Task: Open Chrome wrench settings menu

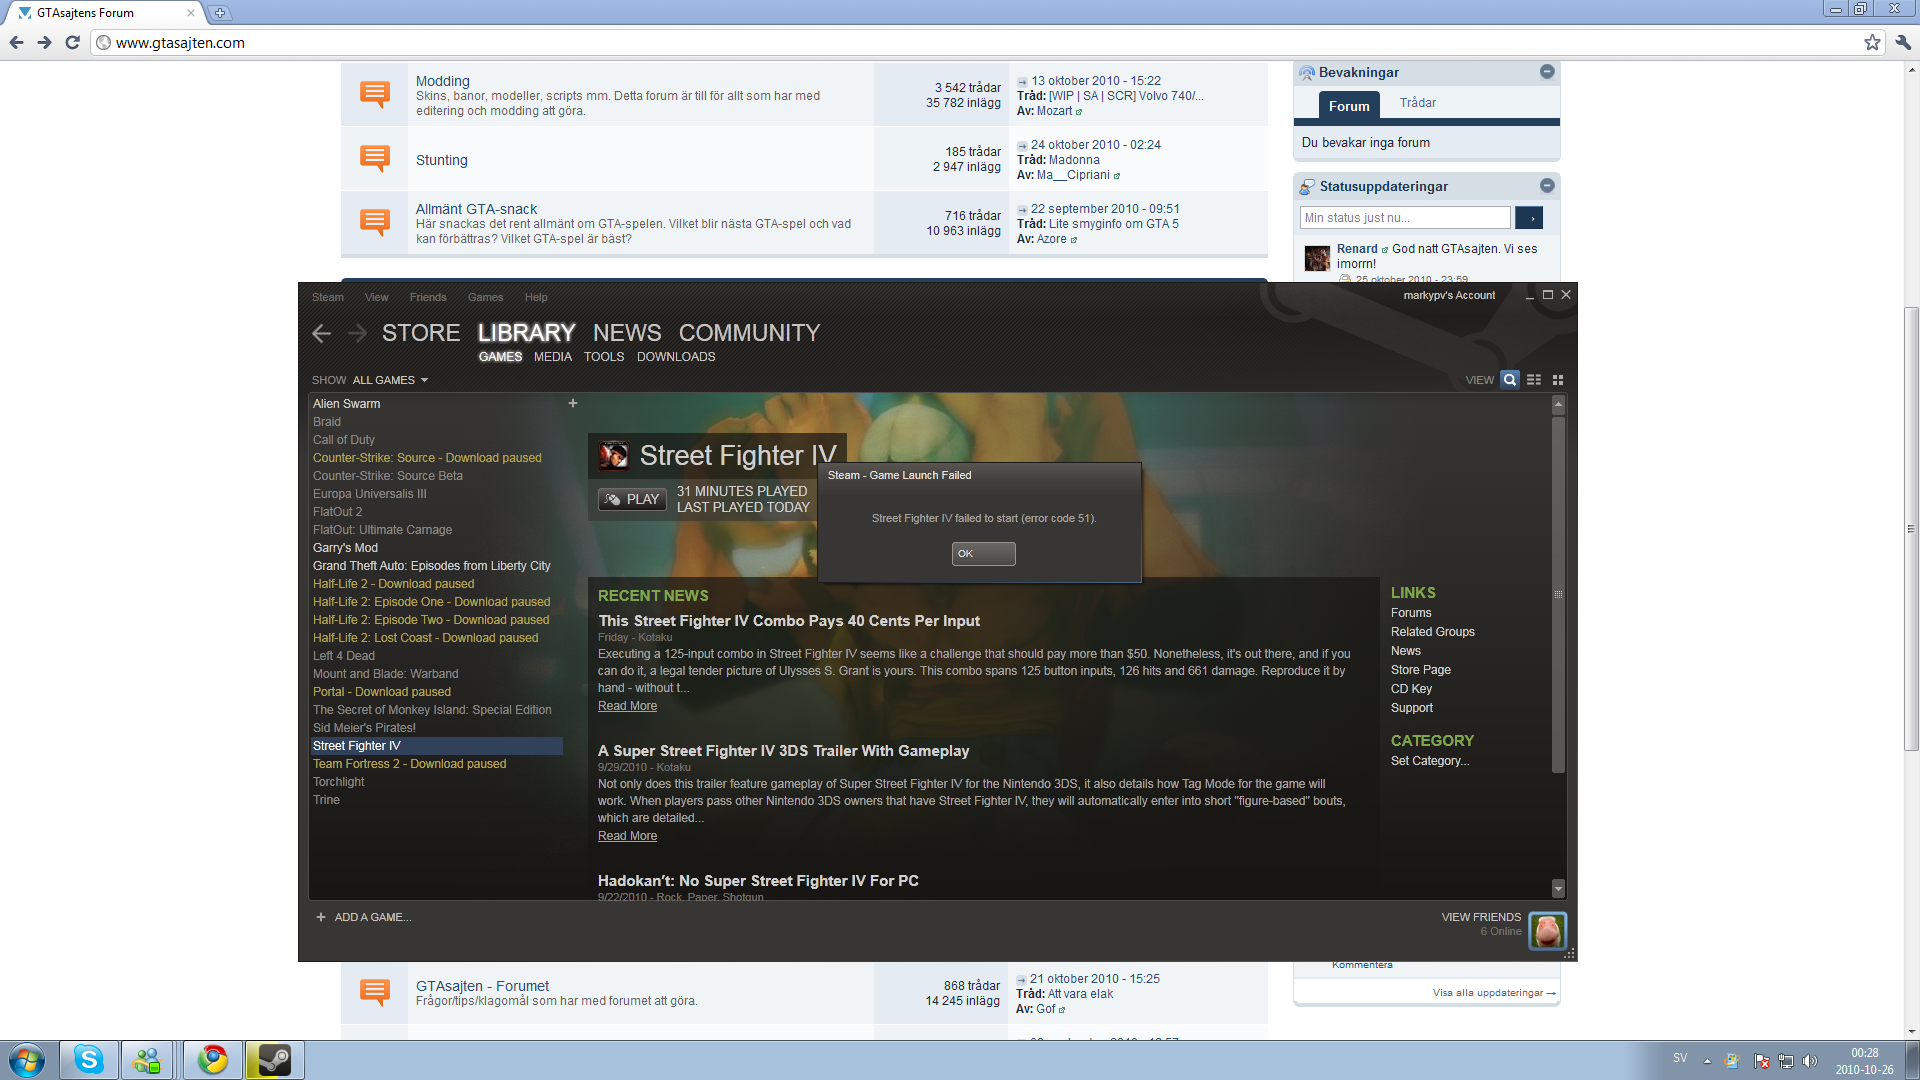Action: click(1902, 42)
